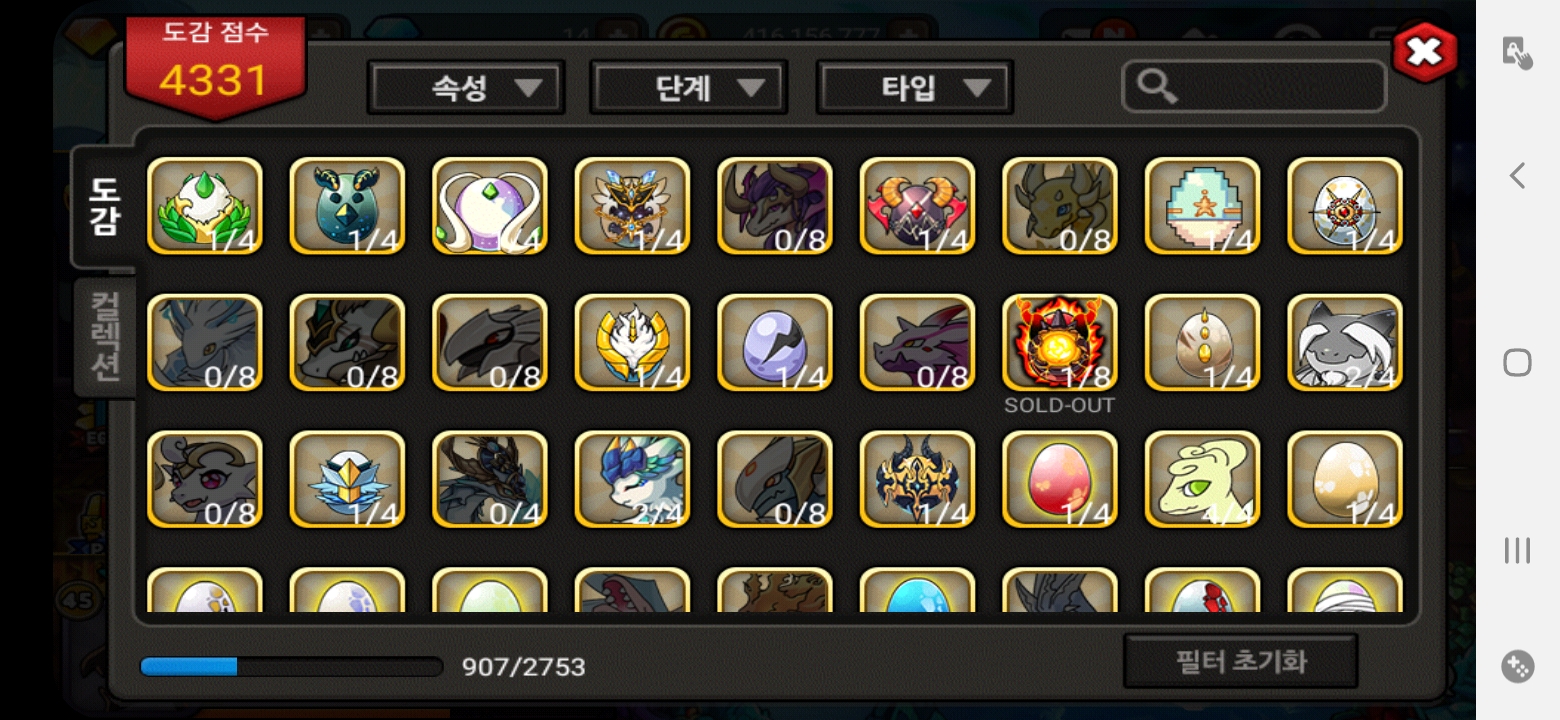Switch to the 컬렉션 tab

(x=105, y=337)
